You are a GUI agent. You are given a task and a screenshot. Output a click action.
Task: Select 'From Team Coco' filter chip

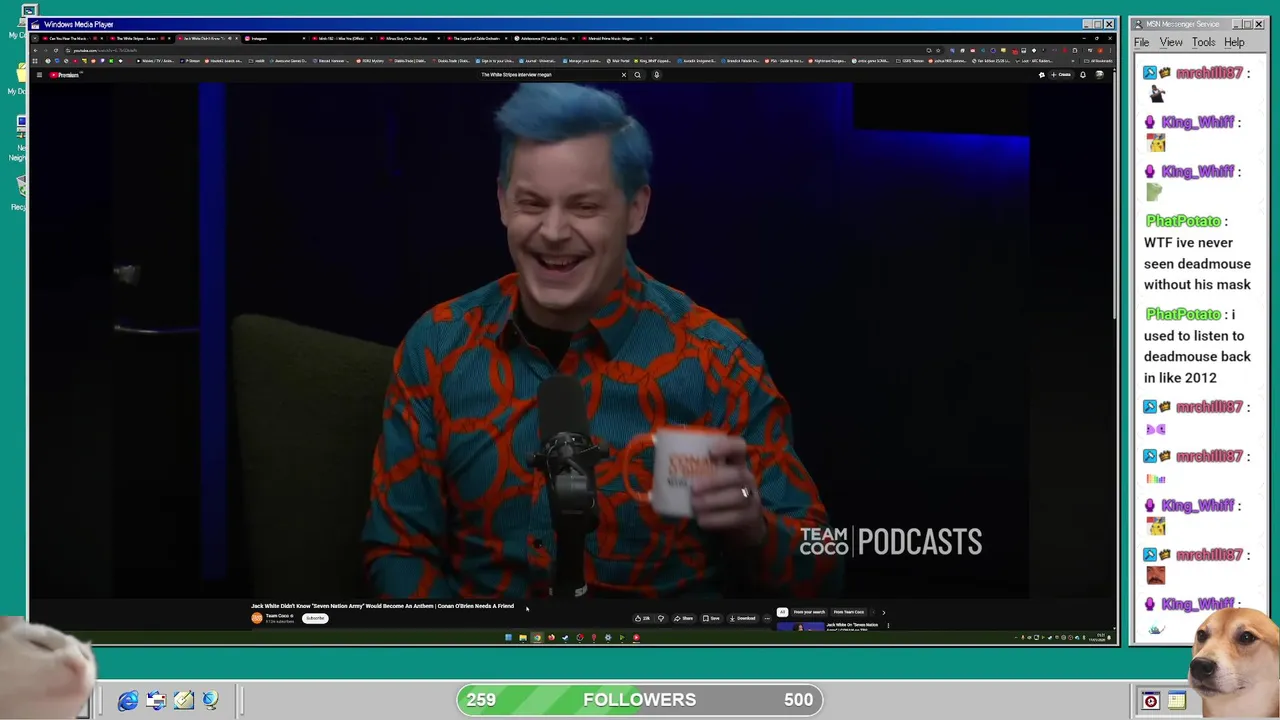(x=849, y=612)
